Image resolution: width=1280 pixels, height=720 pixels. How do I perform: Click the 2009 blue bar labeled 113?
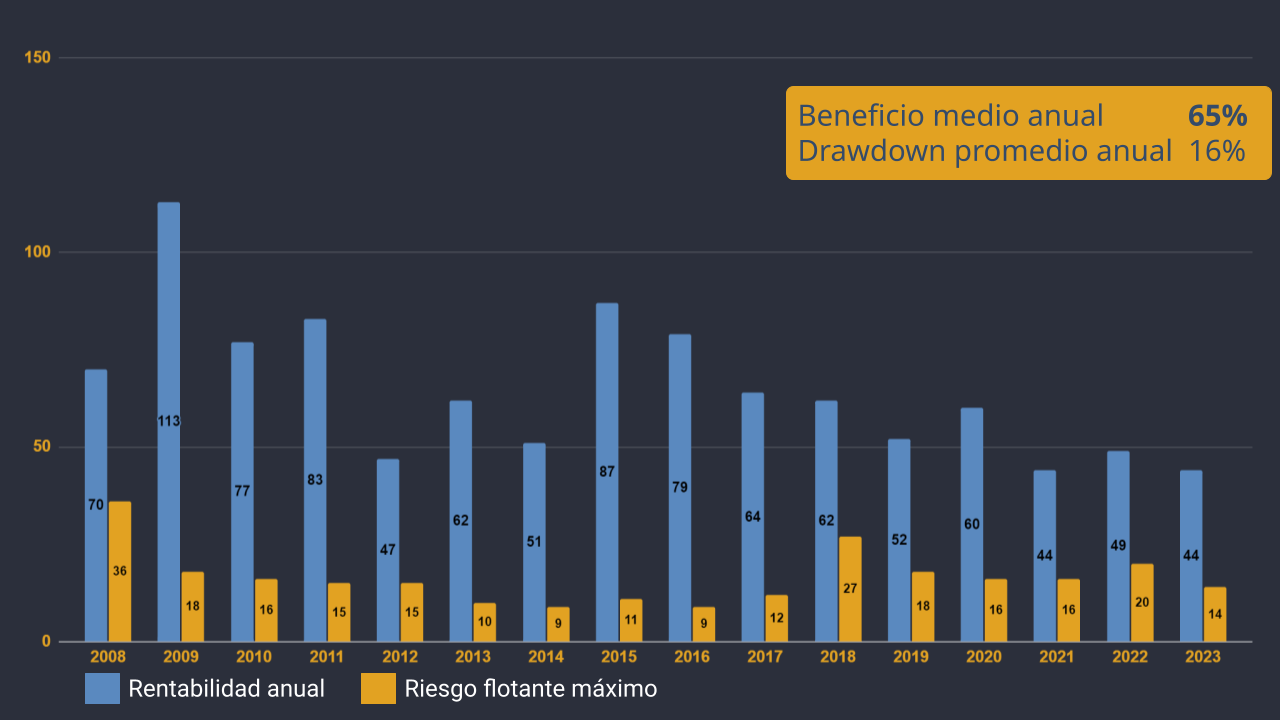169,420
